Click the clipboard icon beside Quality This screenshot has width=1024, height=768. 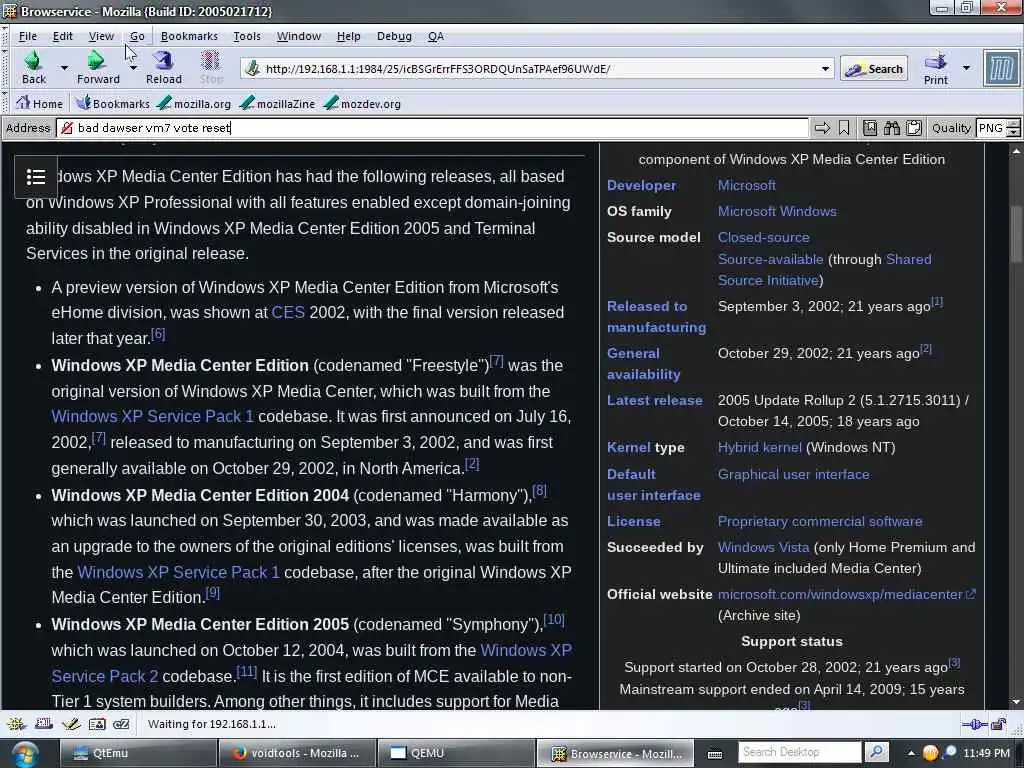(914, 128)
